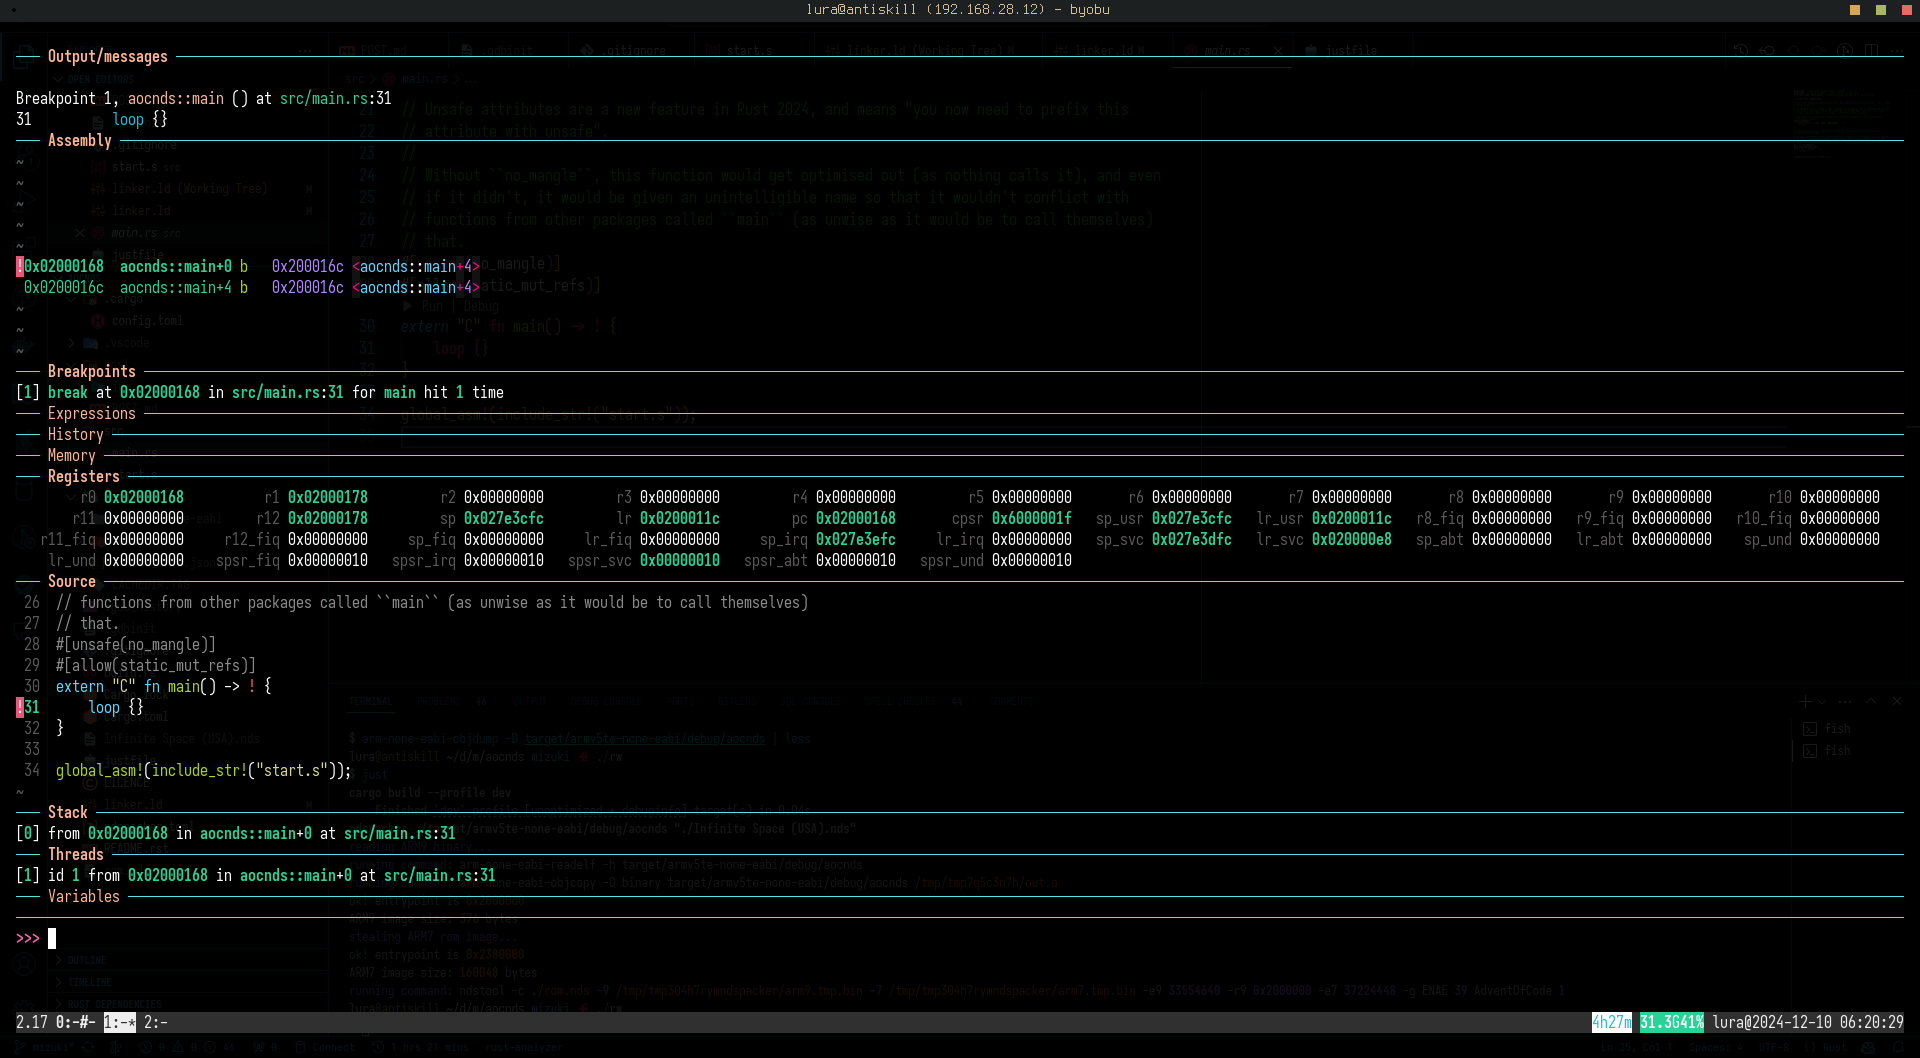Click the memory usage indicator showing 31.3G41%
This screenshot has width=1920, height=1058.
tap(1671, 1022)
